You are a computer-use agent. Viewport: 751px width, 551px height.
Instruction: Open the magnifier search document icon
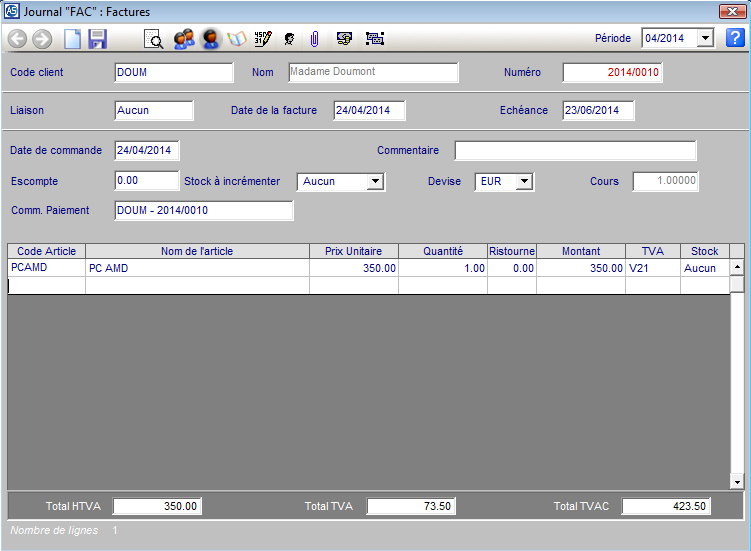point(154,39)
